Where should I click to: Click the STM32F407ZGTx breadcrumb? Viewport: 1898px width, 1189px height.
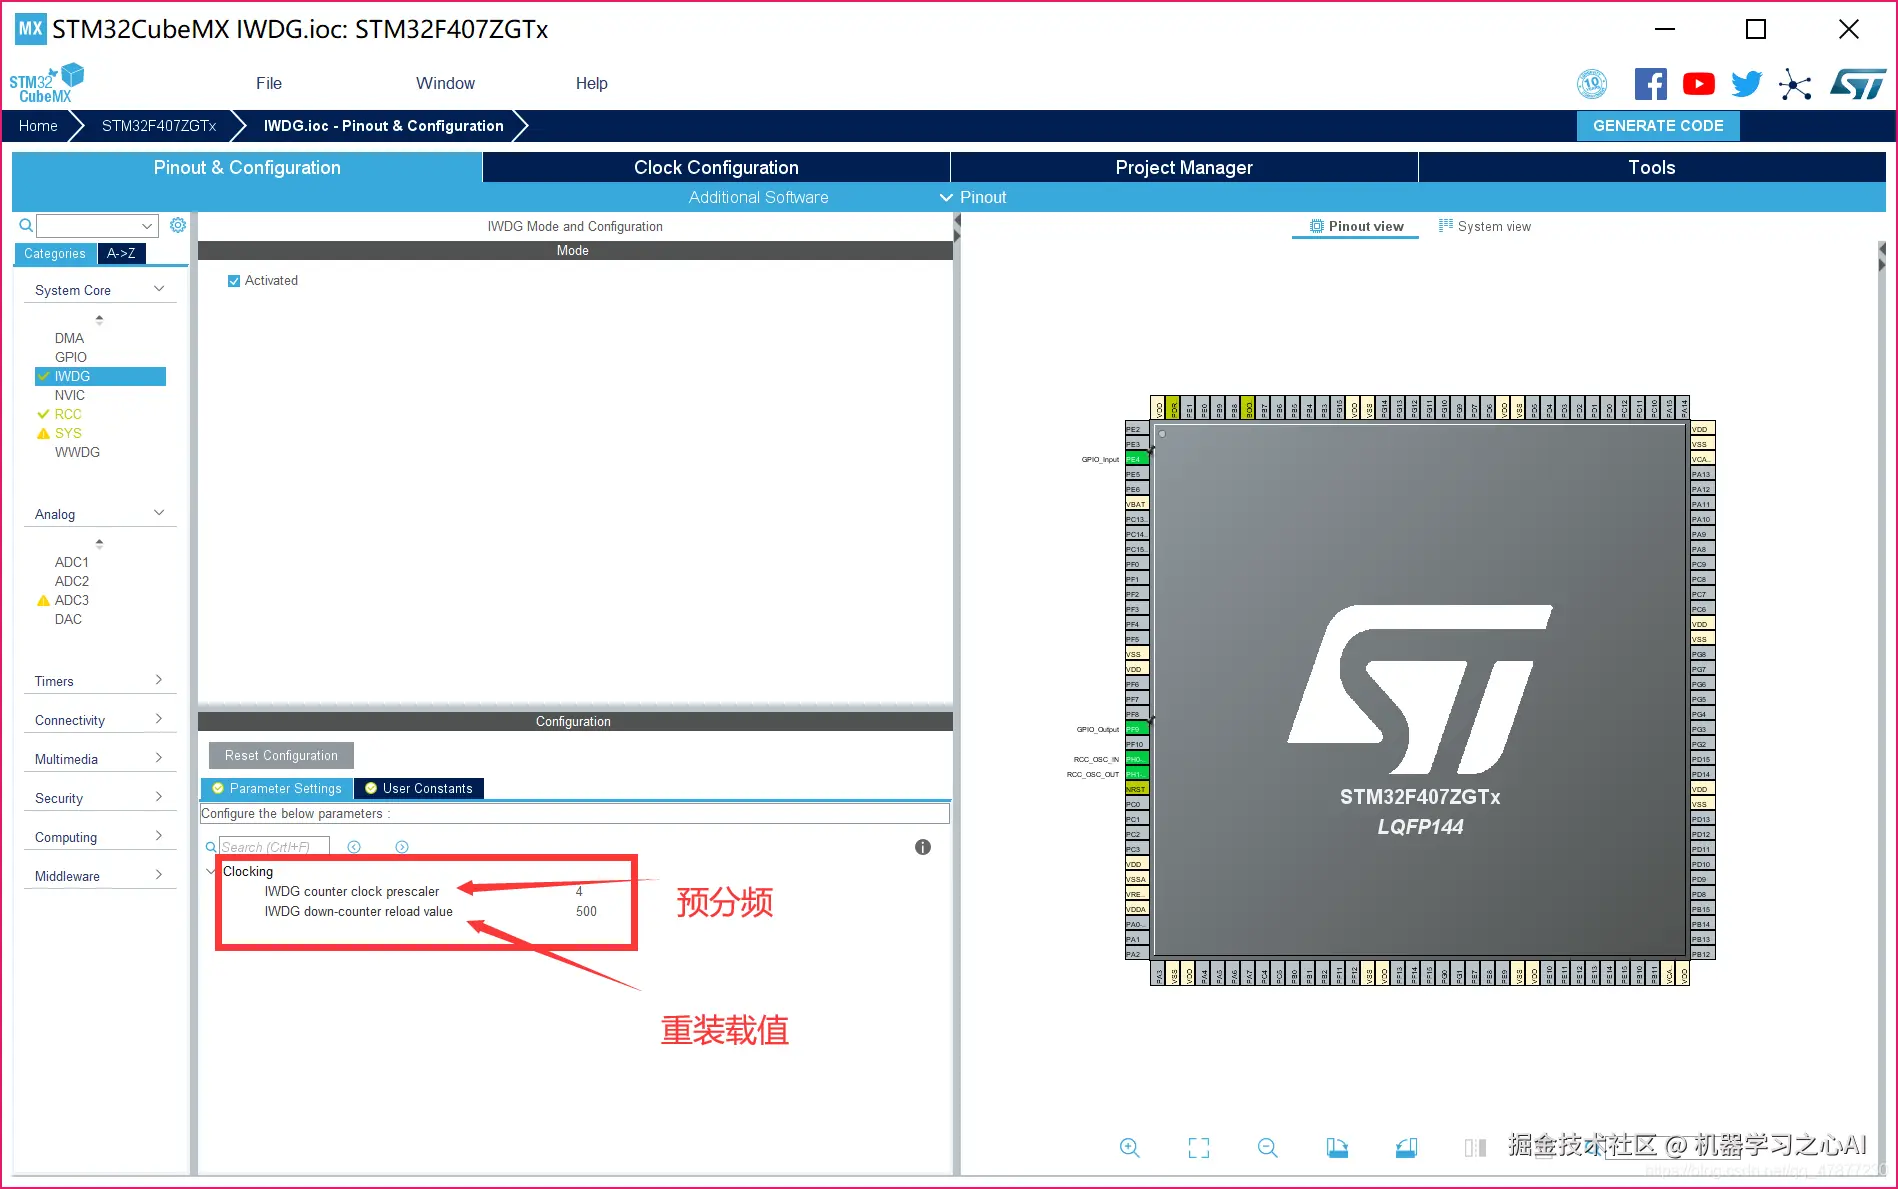pyautogui.click(x=159, y=126)
